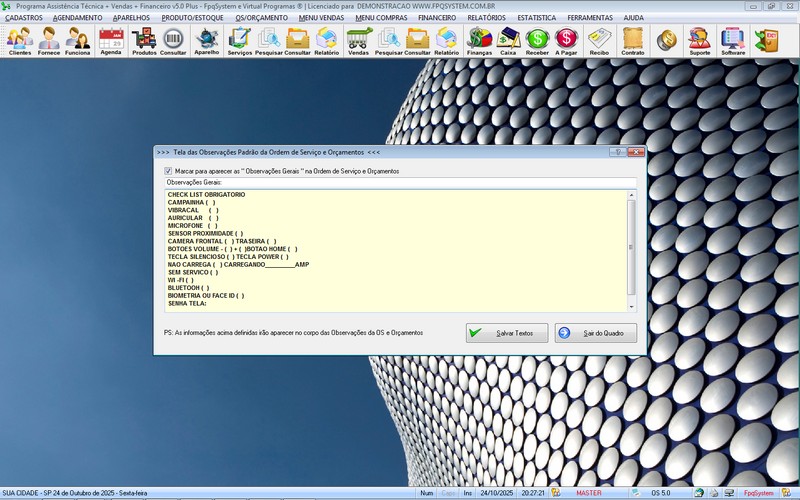Open the Clientes toolbar icon

[20, 41]
